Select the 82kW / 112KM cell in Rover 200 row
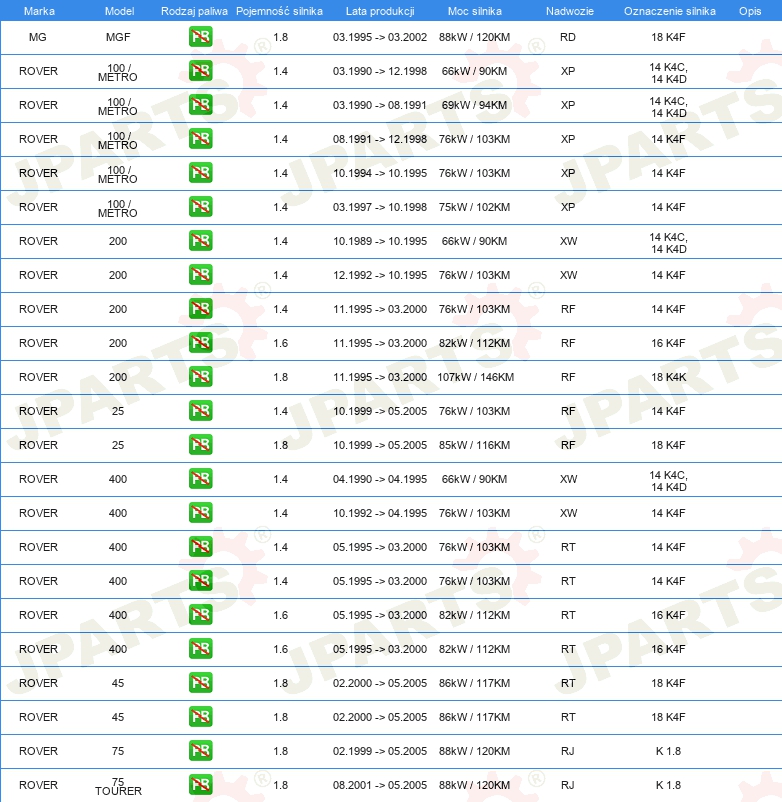 (x=474, y=343)
